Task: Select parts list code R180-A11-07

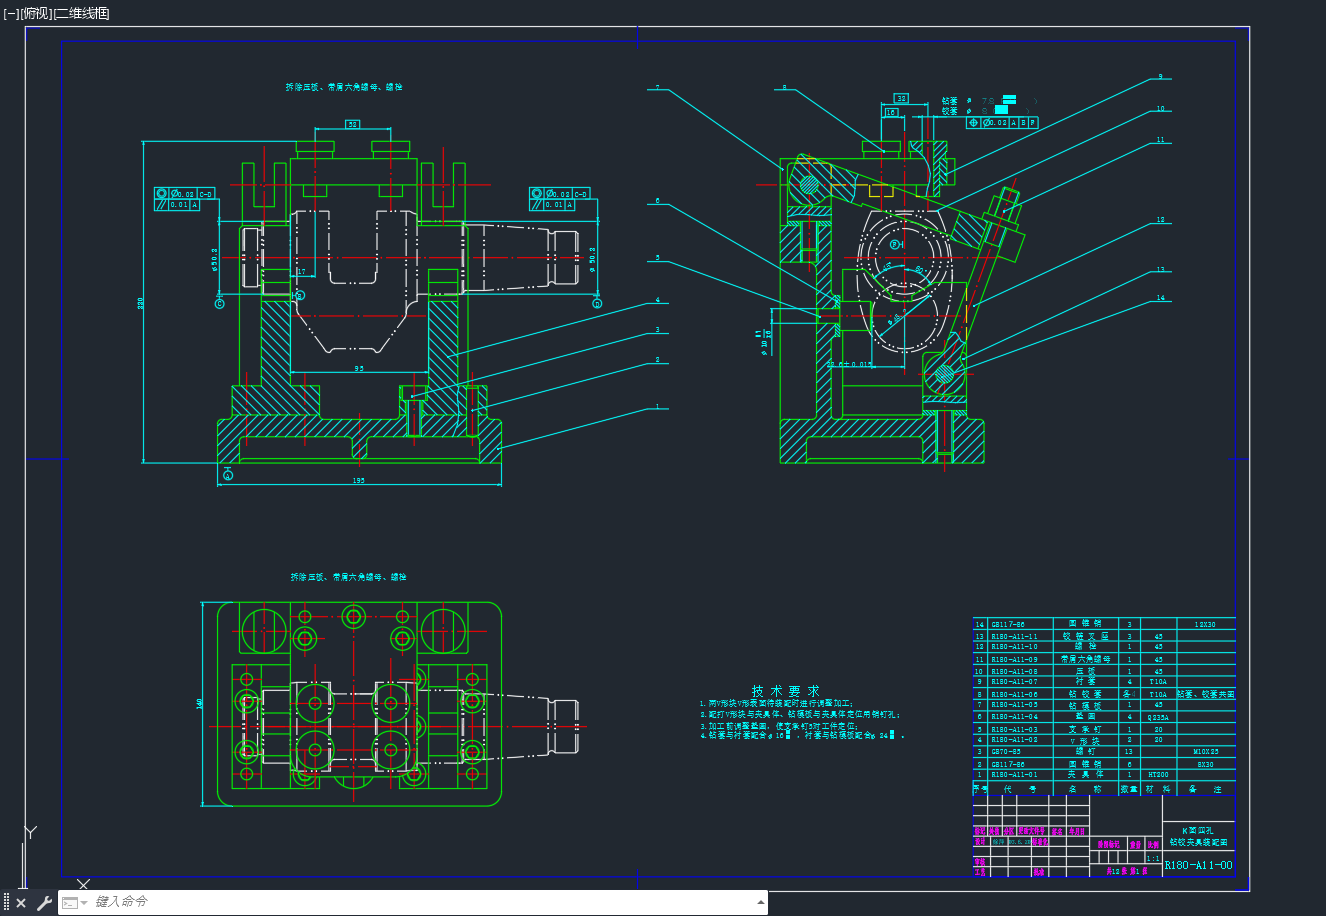Action: pos(1014,682)
